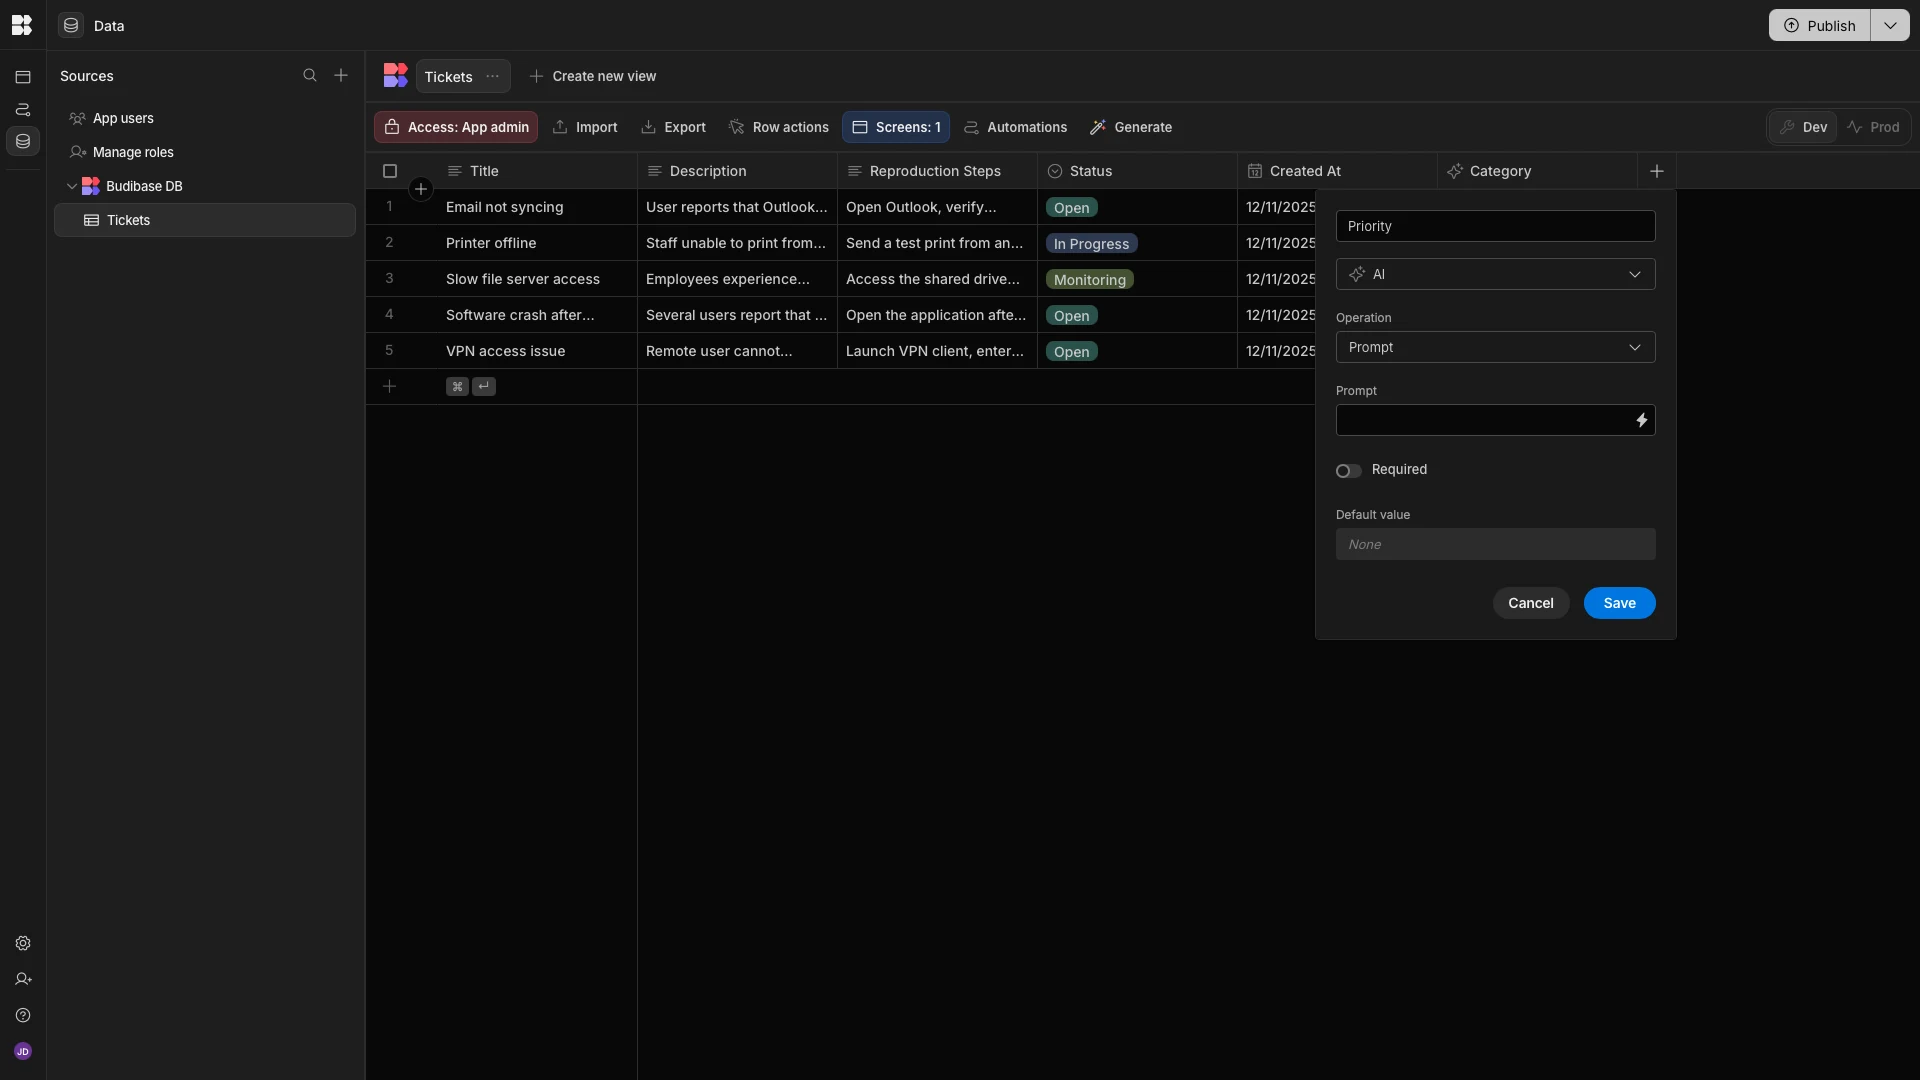Open Tickets table options ellipsis
The image size is (1920, 1080).
pyautogui.click(x=492, y=76)
